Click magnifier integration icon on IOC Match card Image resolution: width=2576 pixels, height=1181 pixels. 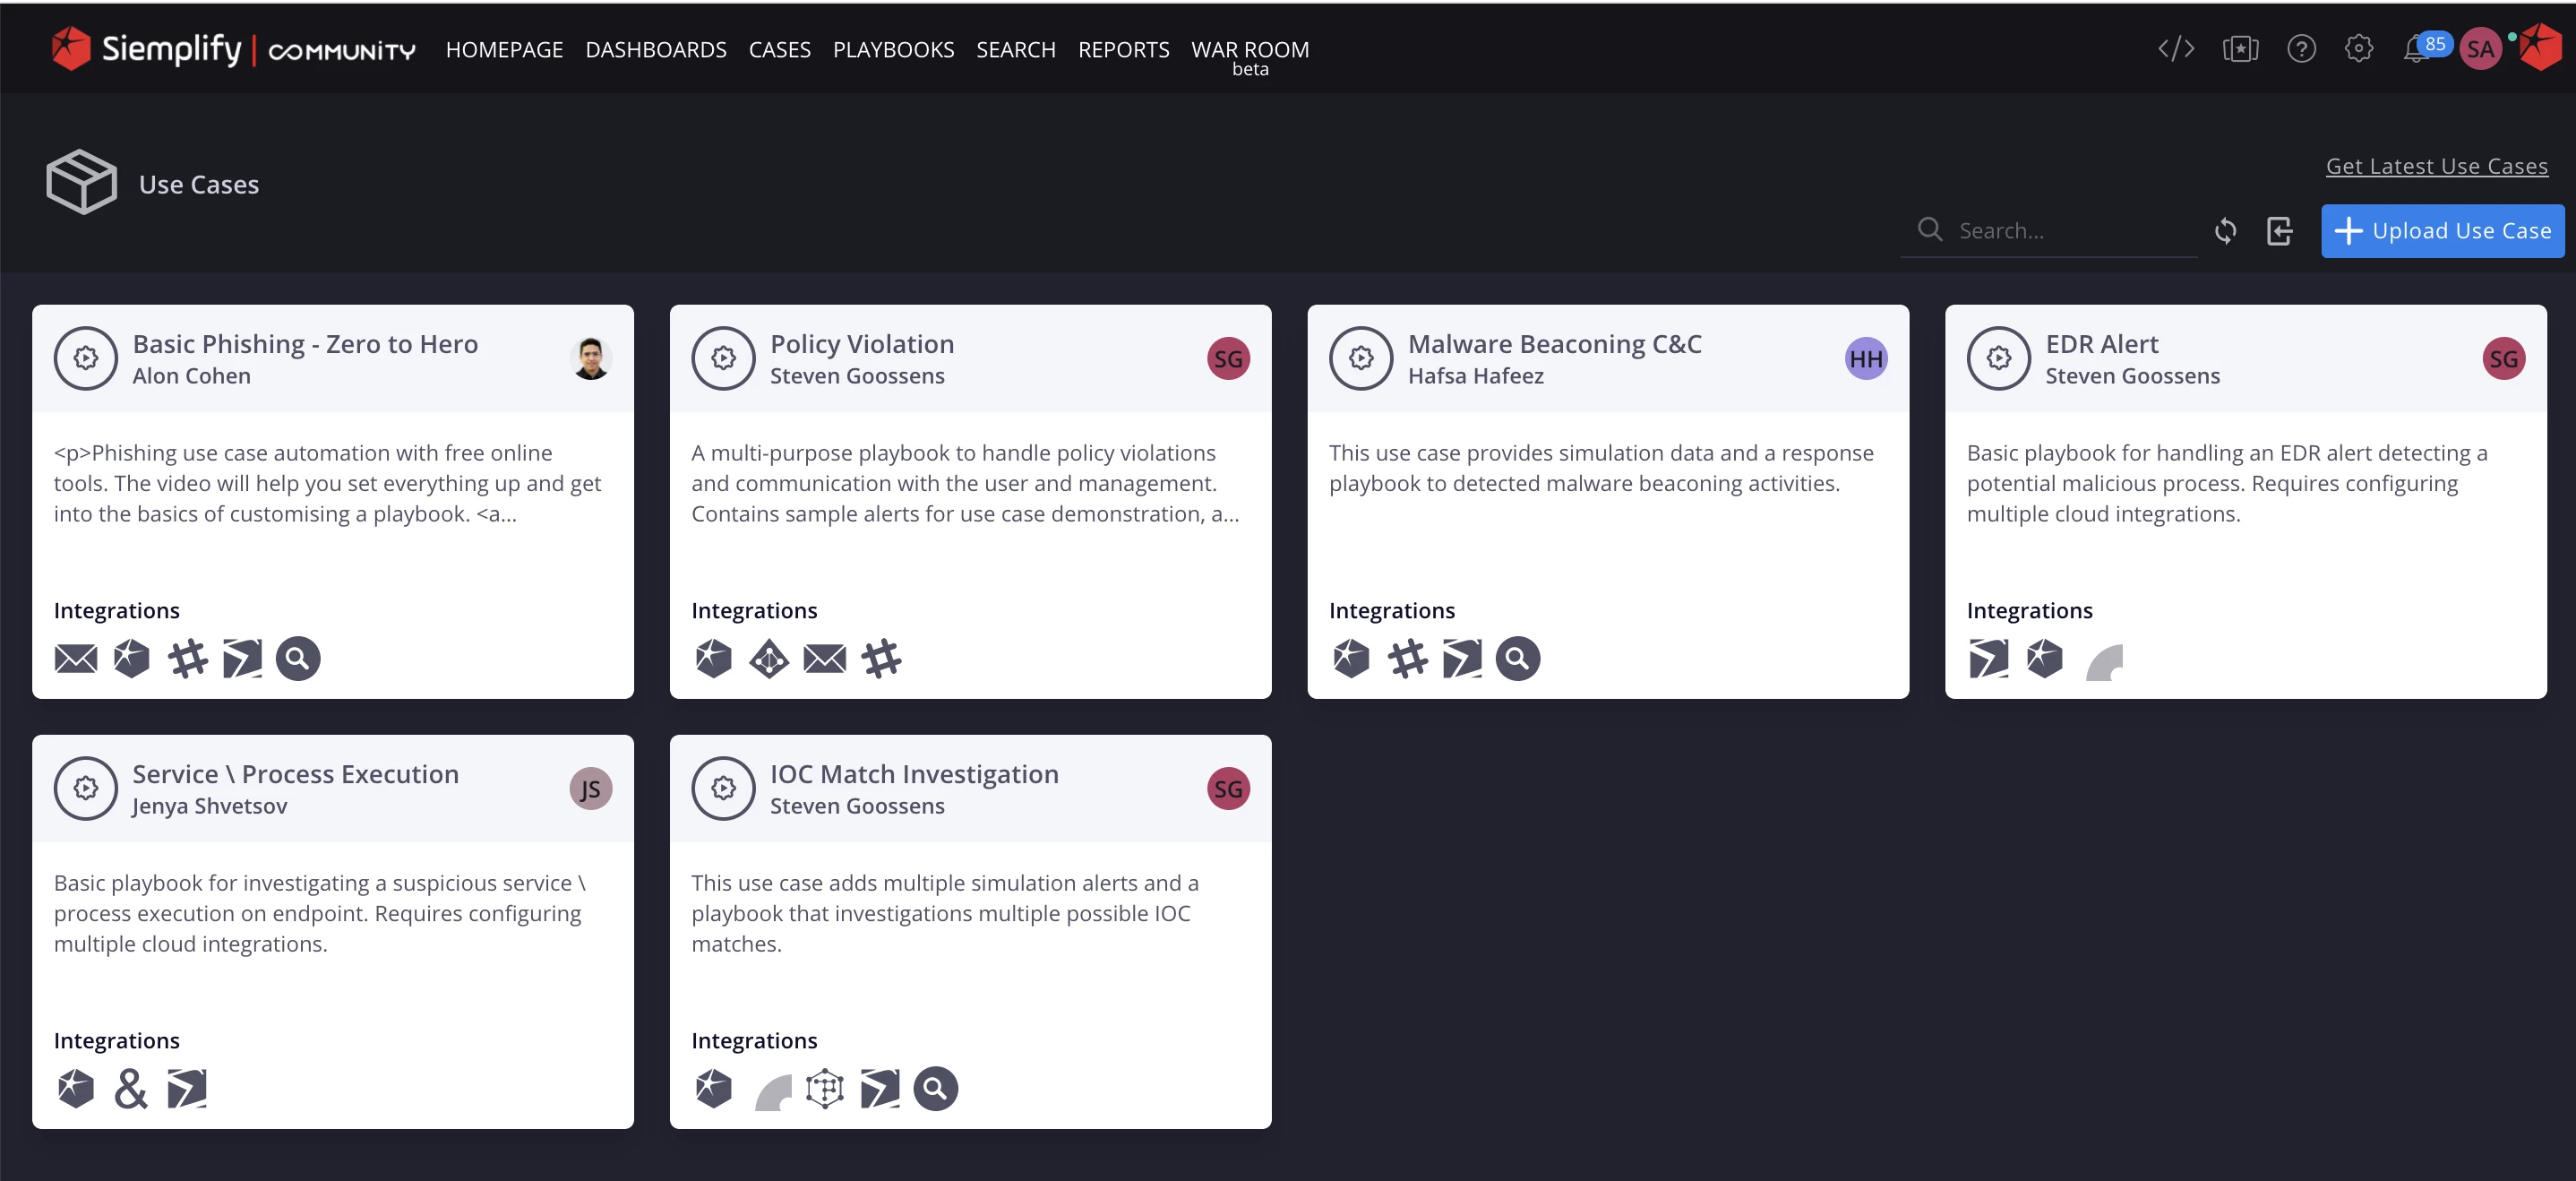[x=936, y=1089]
